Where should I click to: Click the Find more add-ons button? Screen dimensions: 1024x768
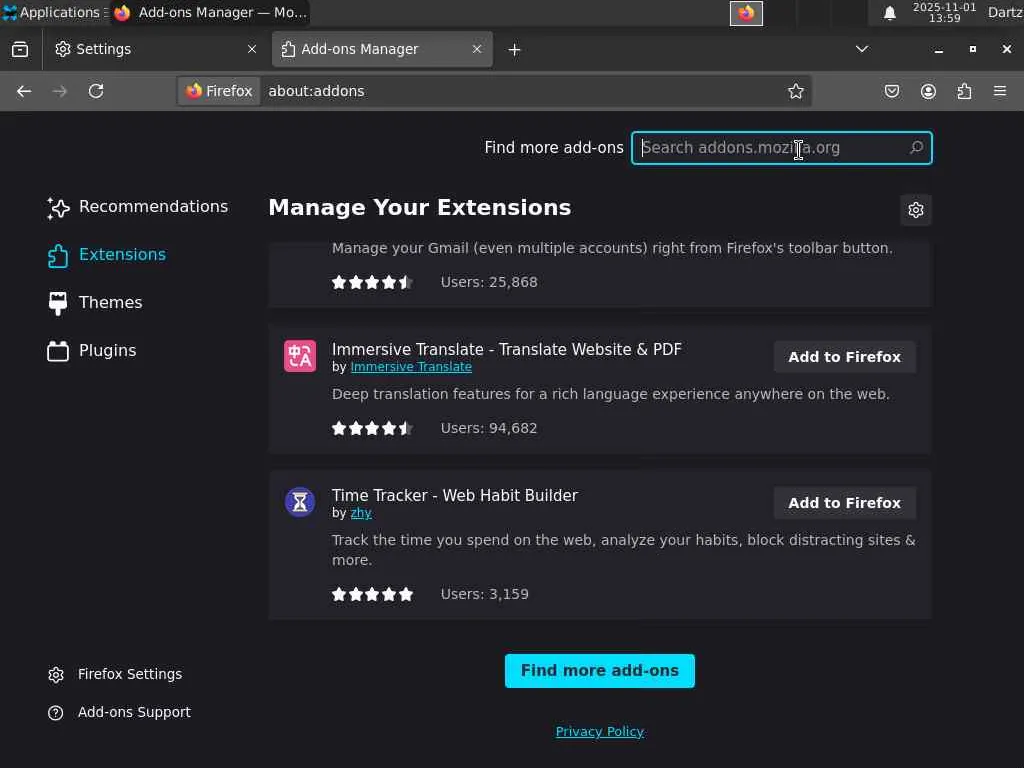coord(600,671)
